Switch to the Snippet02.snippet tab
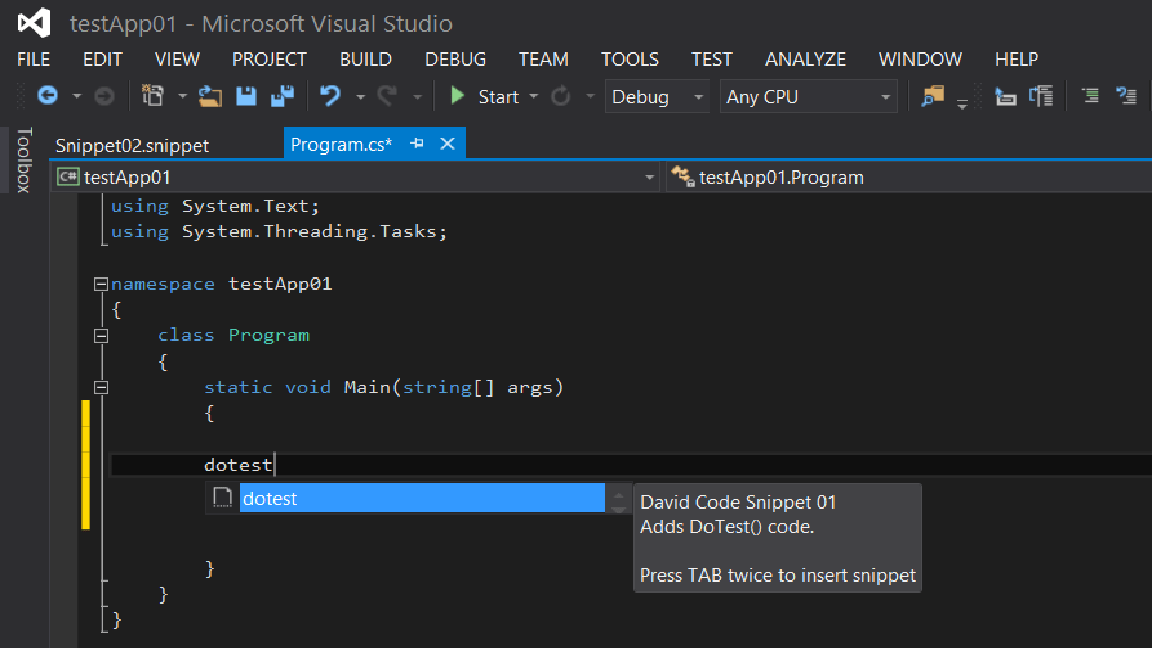Image resolution: width=1152 pixels, height=648 pixels. 132,145
